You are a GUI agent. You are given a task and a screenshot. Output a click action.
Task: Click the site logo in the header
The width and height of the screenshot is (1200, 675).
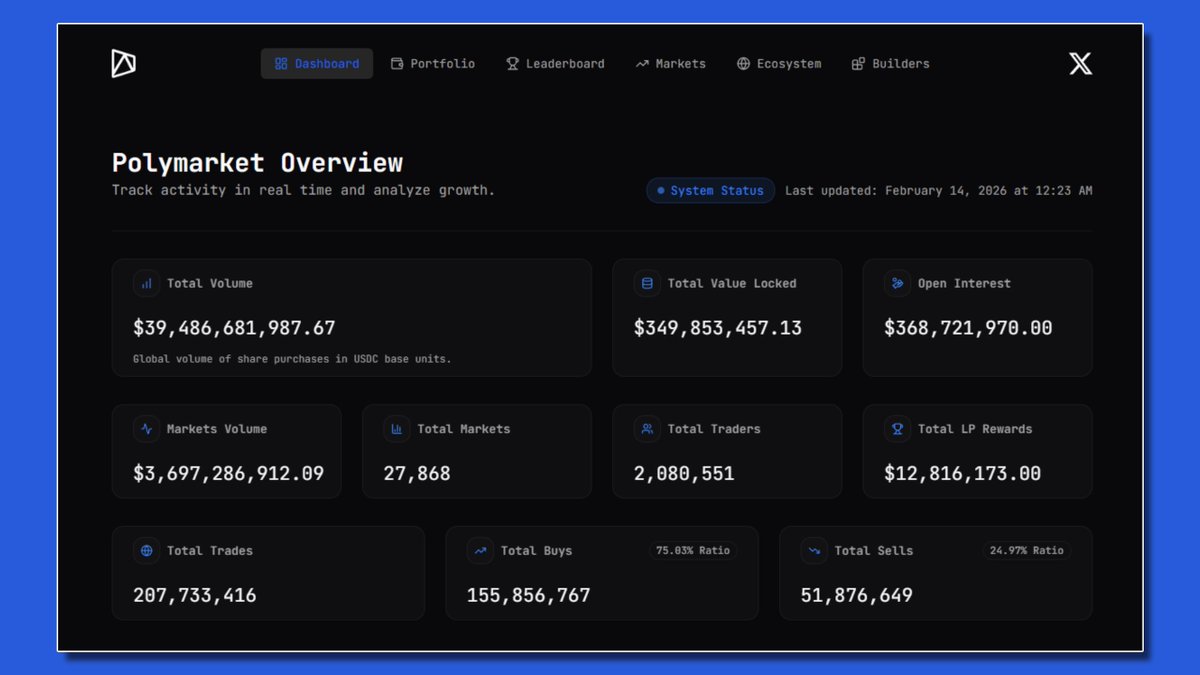coord(123,63)
